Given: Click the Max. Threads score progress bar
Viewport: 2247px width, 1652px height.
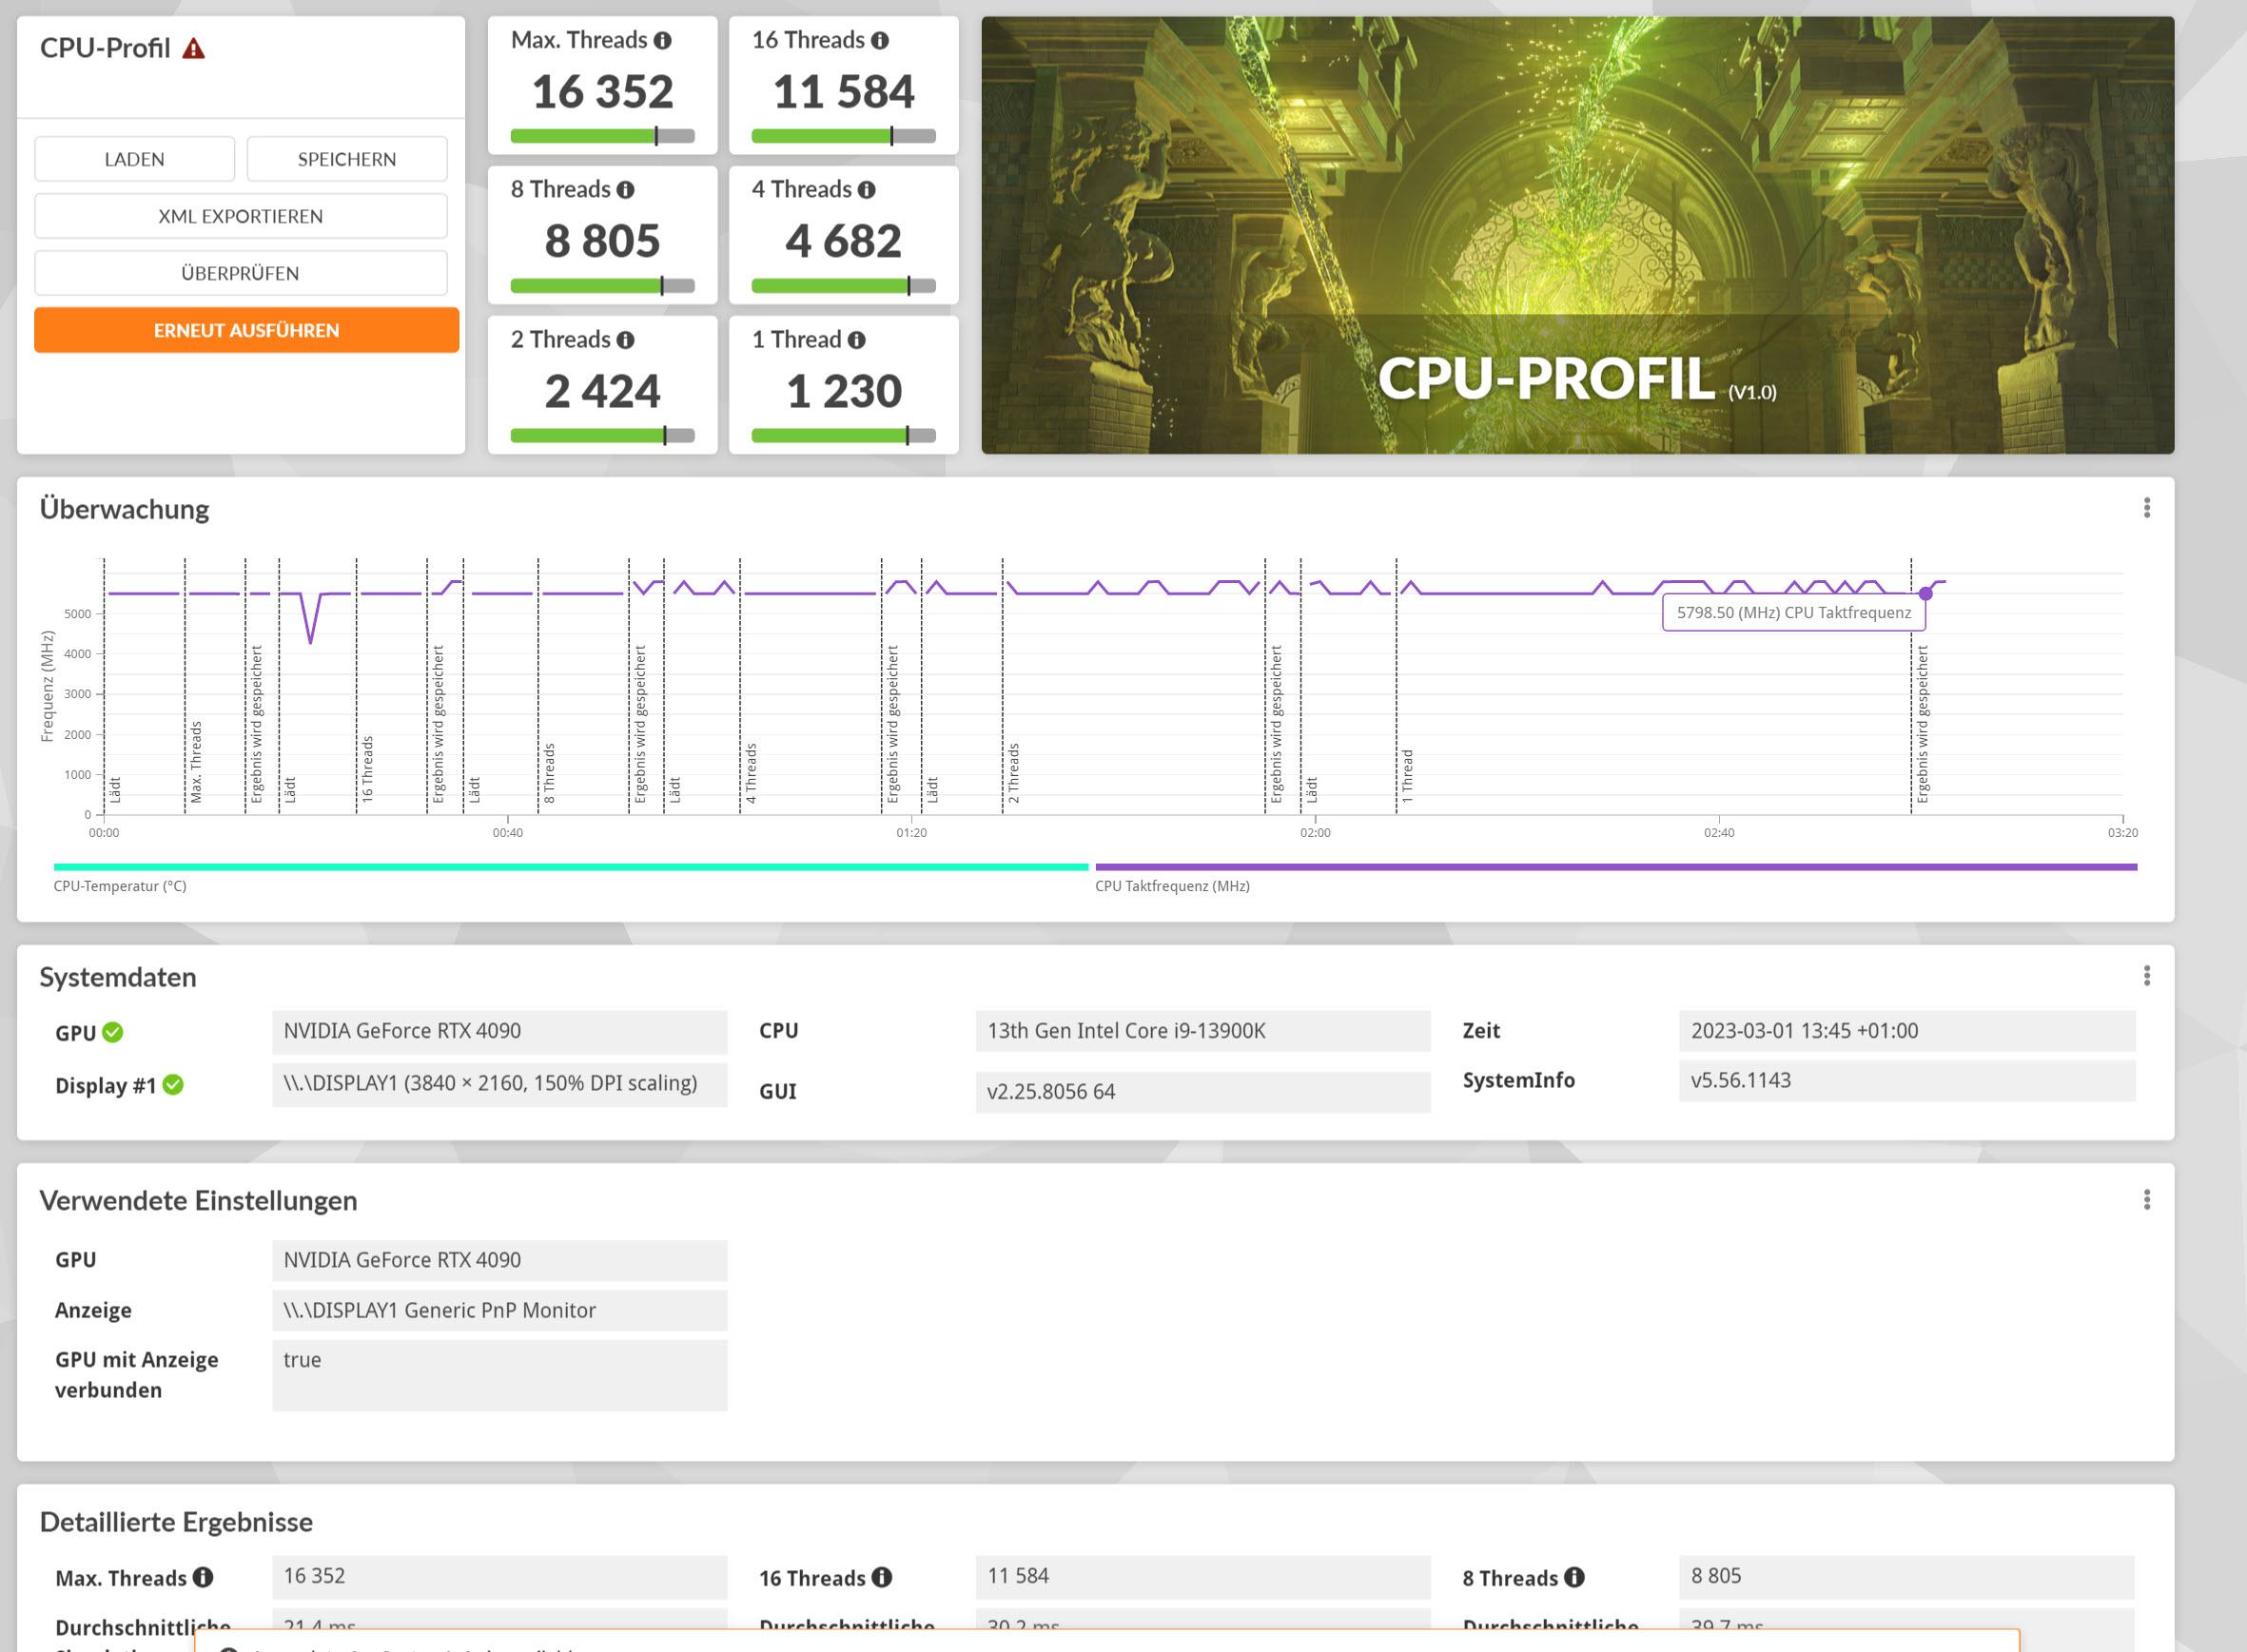Looking at the screenshot, I should tap(602, 136).
